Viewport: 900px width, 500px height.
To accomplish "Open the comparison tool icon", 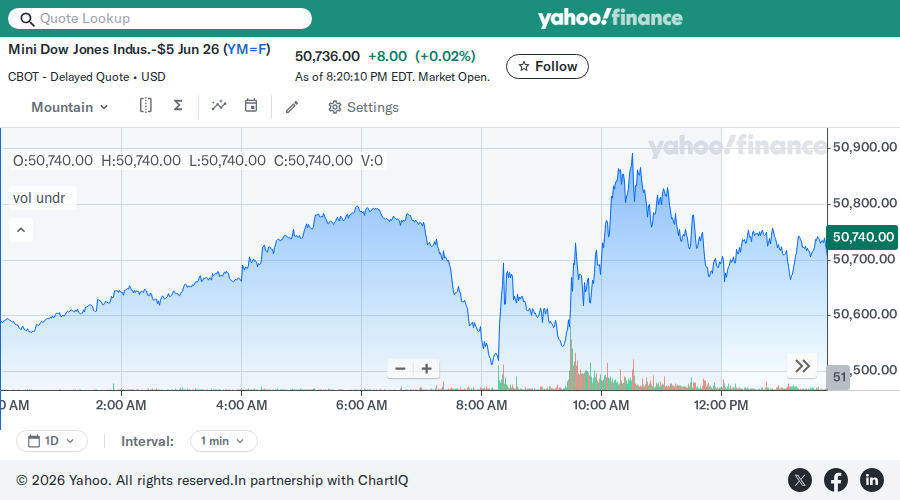I will (x=146, y=106).
